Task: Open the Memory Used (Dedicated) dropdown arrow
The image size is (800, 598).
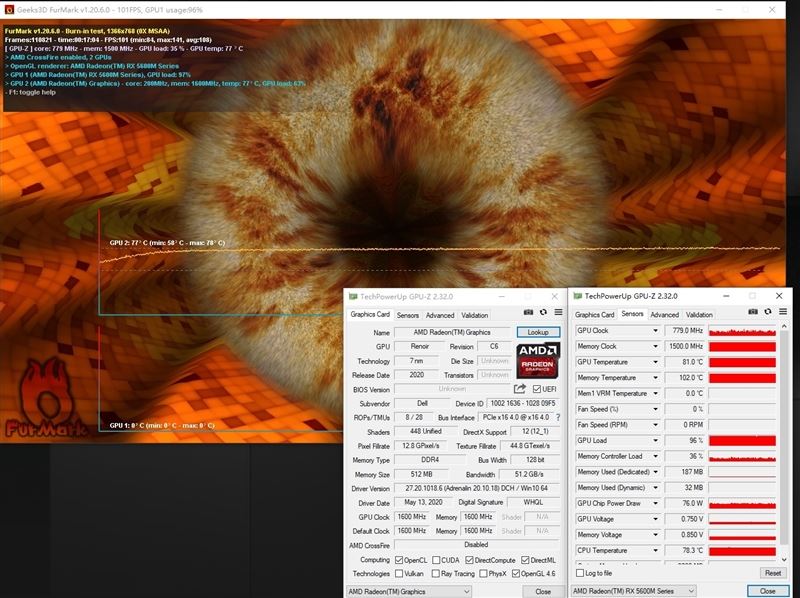Action: pos(656,472)
